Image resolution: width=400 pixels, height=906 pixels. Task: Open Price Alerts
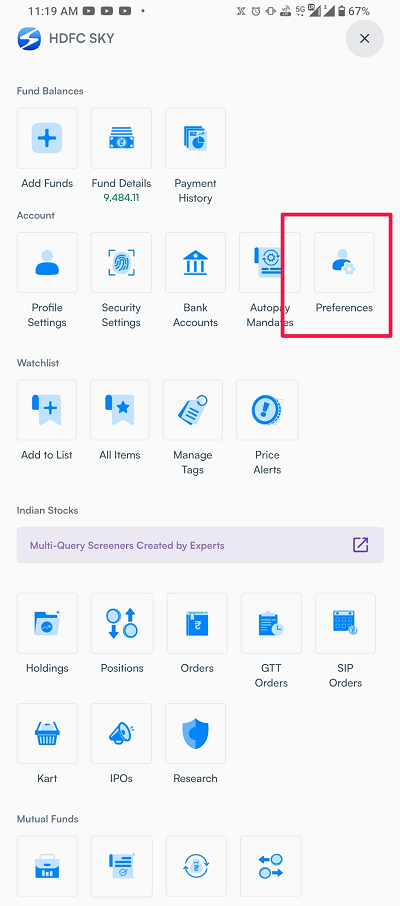tap(267, 410)
